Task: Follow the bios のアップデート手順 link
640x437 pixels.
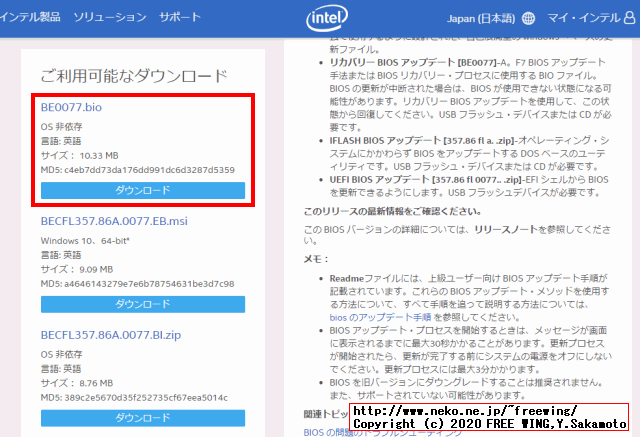Action: tap(380, 317)
